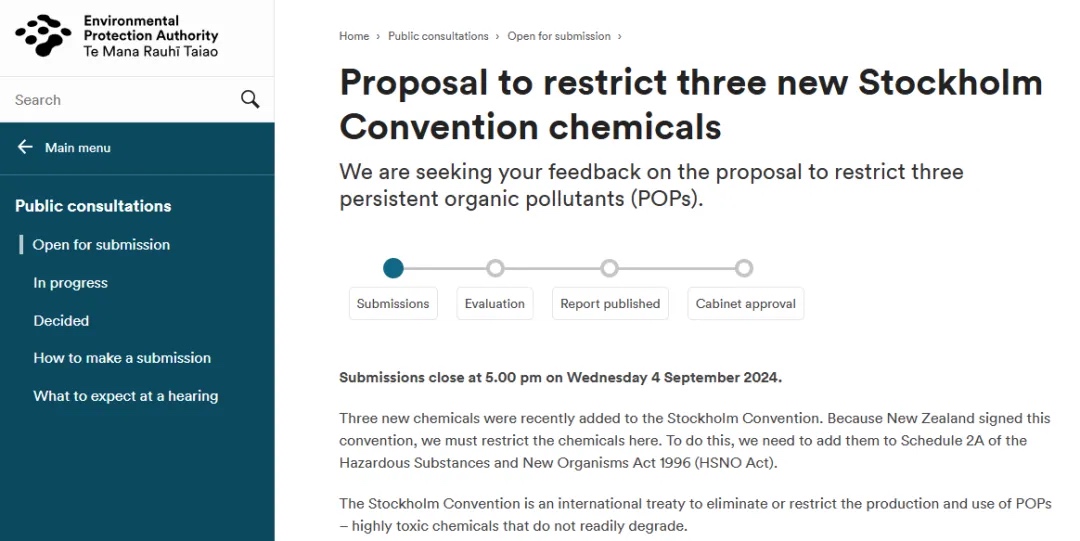Click the Submissions stage label

[393, 304]
